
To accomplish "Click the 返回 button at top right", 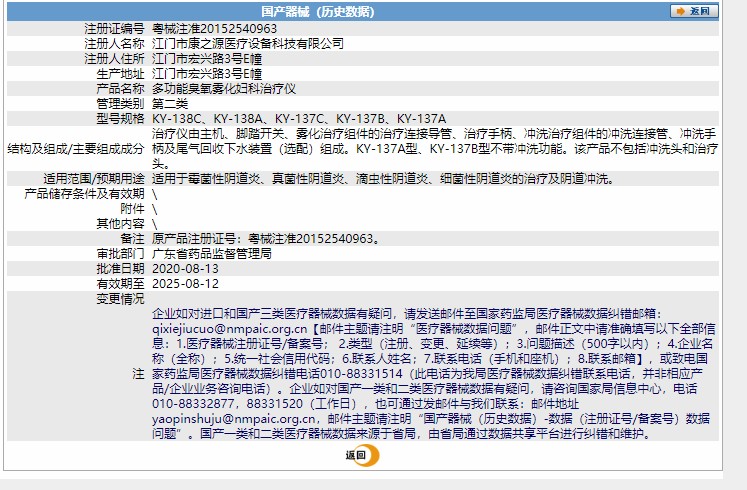I will (694, 11).
